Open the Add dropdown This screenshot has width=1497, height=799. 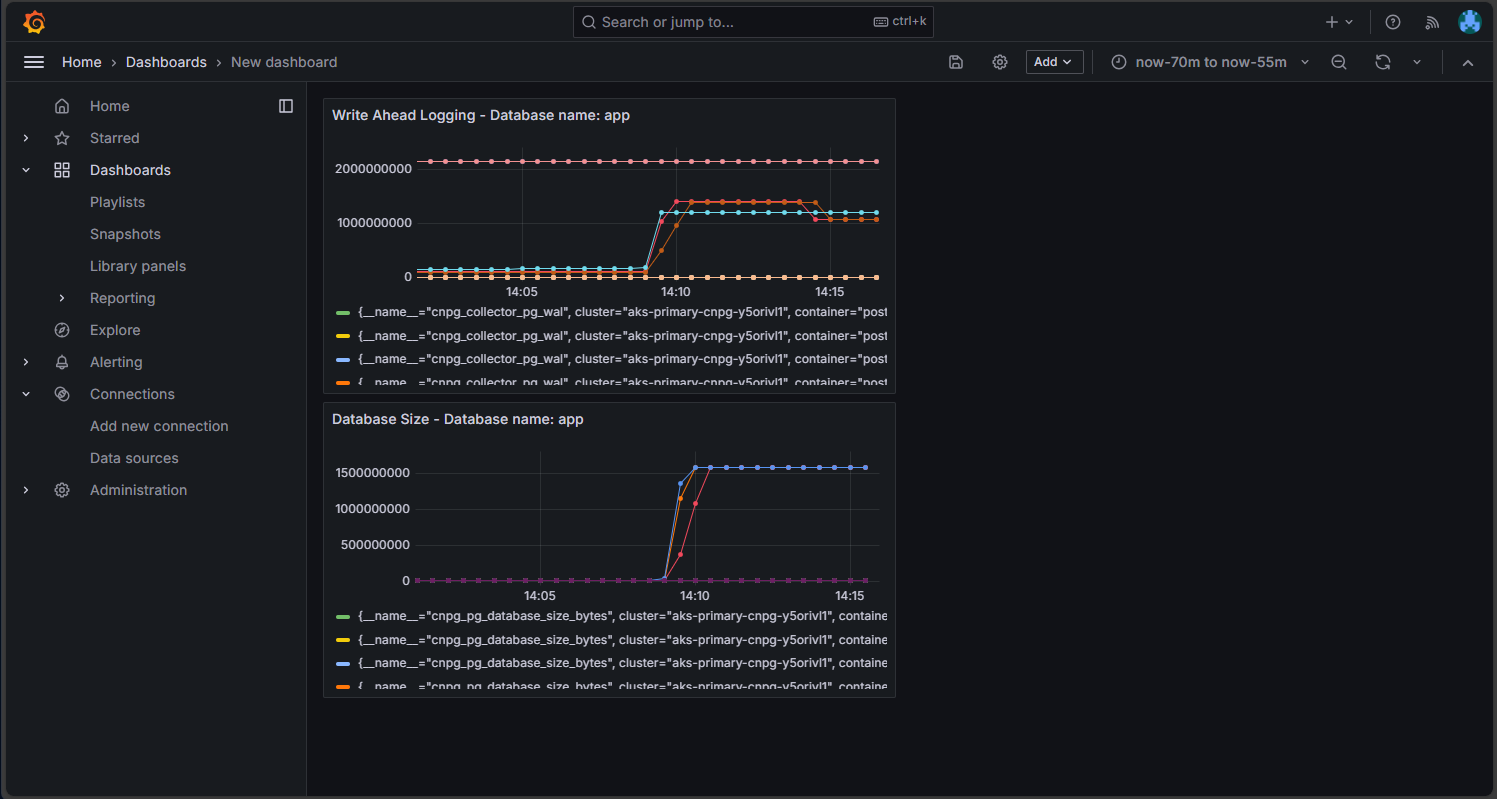1054,62
